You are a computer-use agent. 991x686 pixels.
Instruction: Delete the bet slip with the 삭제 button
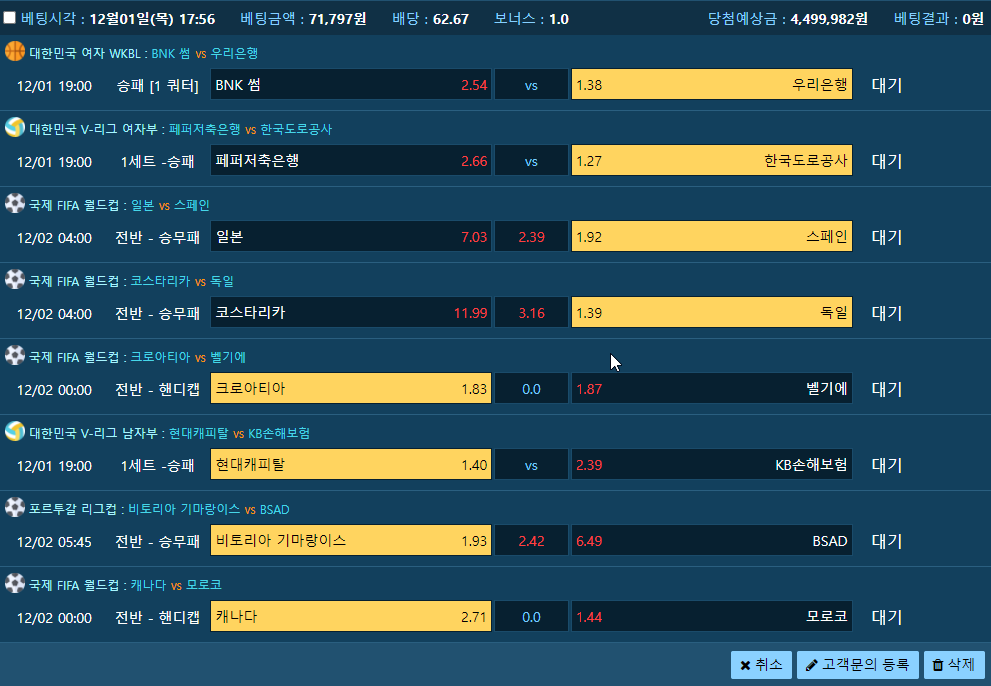954,665
